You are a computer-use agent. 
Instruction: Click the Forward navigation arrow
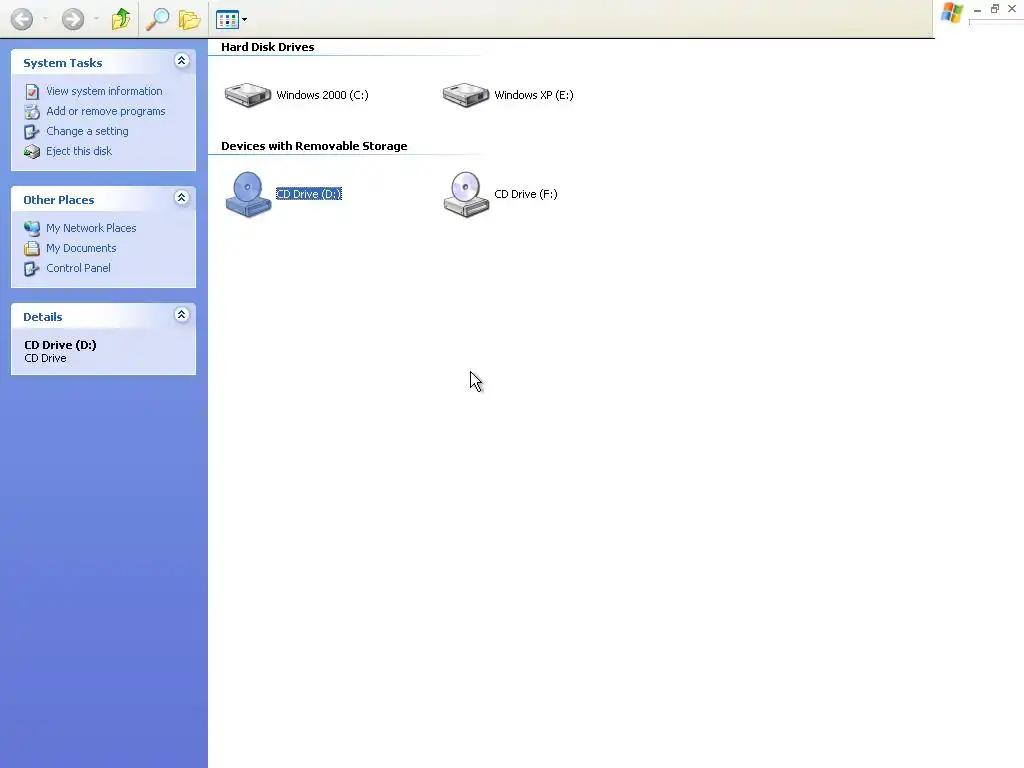[x=72, y=19]
